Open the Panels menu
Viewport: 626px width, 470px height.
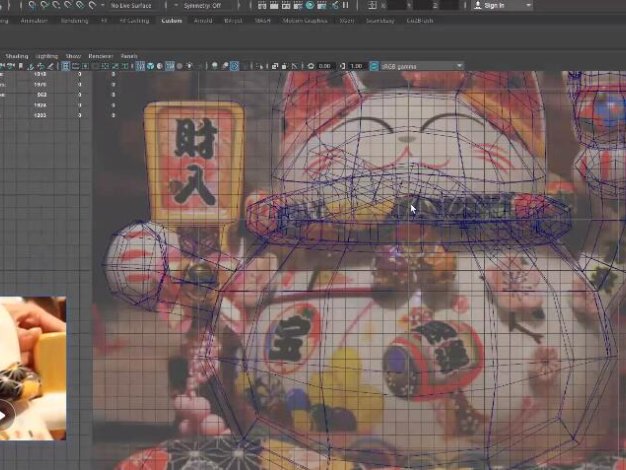coord(129,56)
